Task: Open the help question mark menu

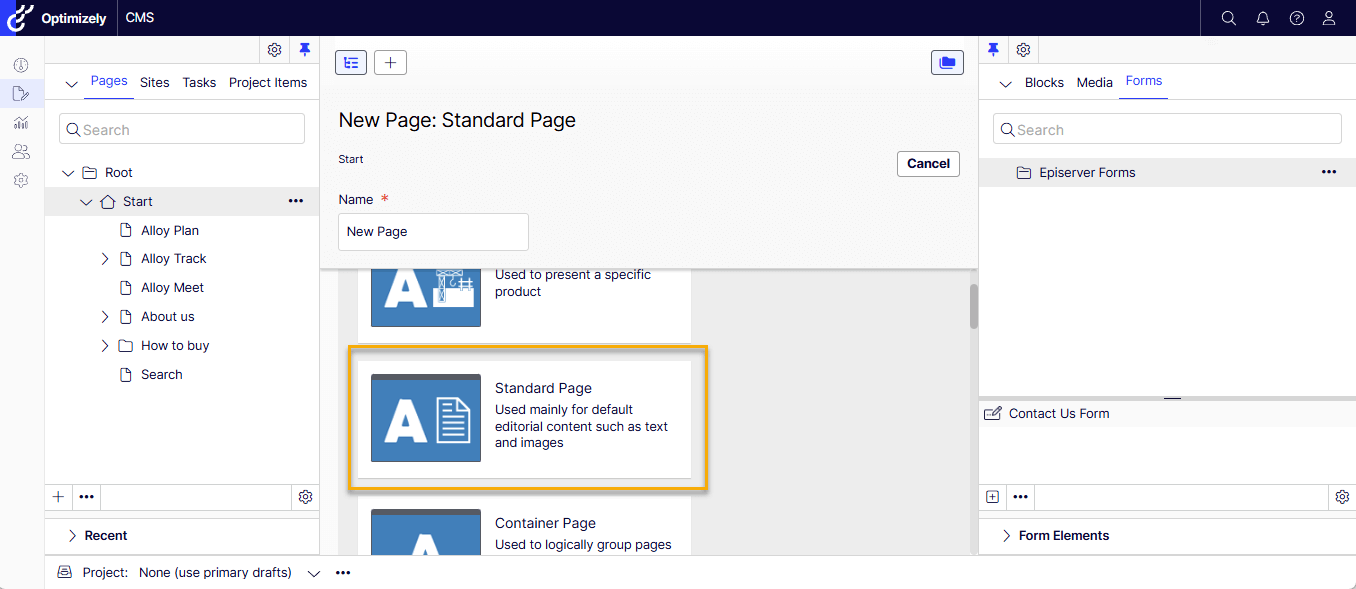Action: click(1297, 18)
